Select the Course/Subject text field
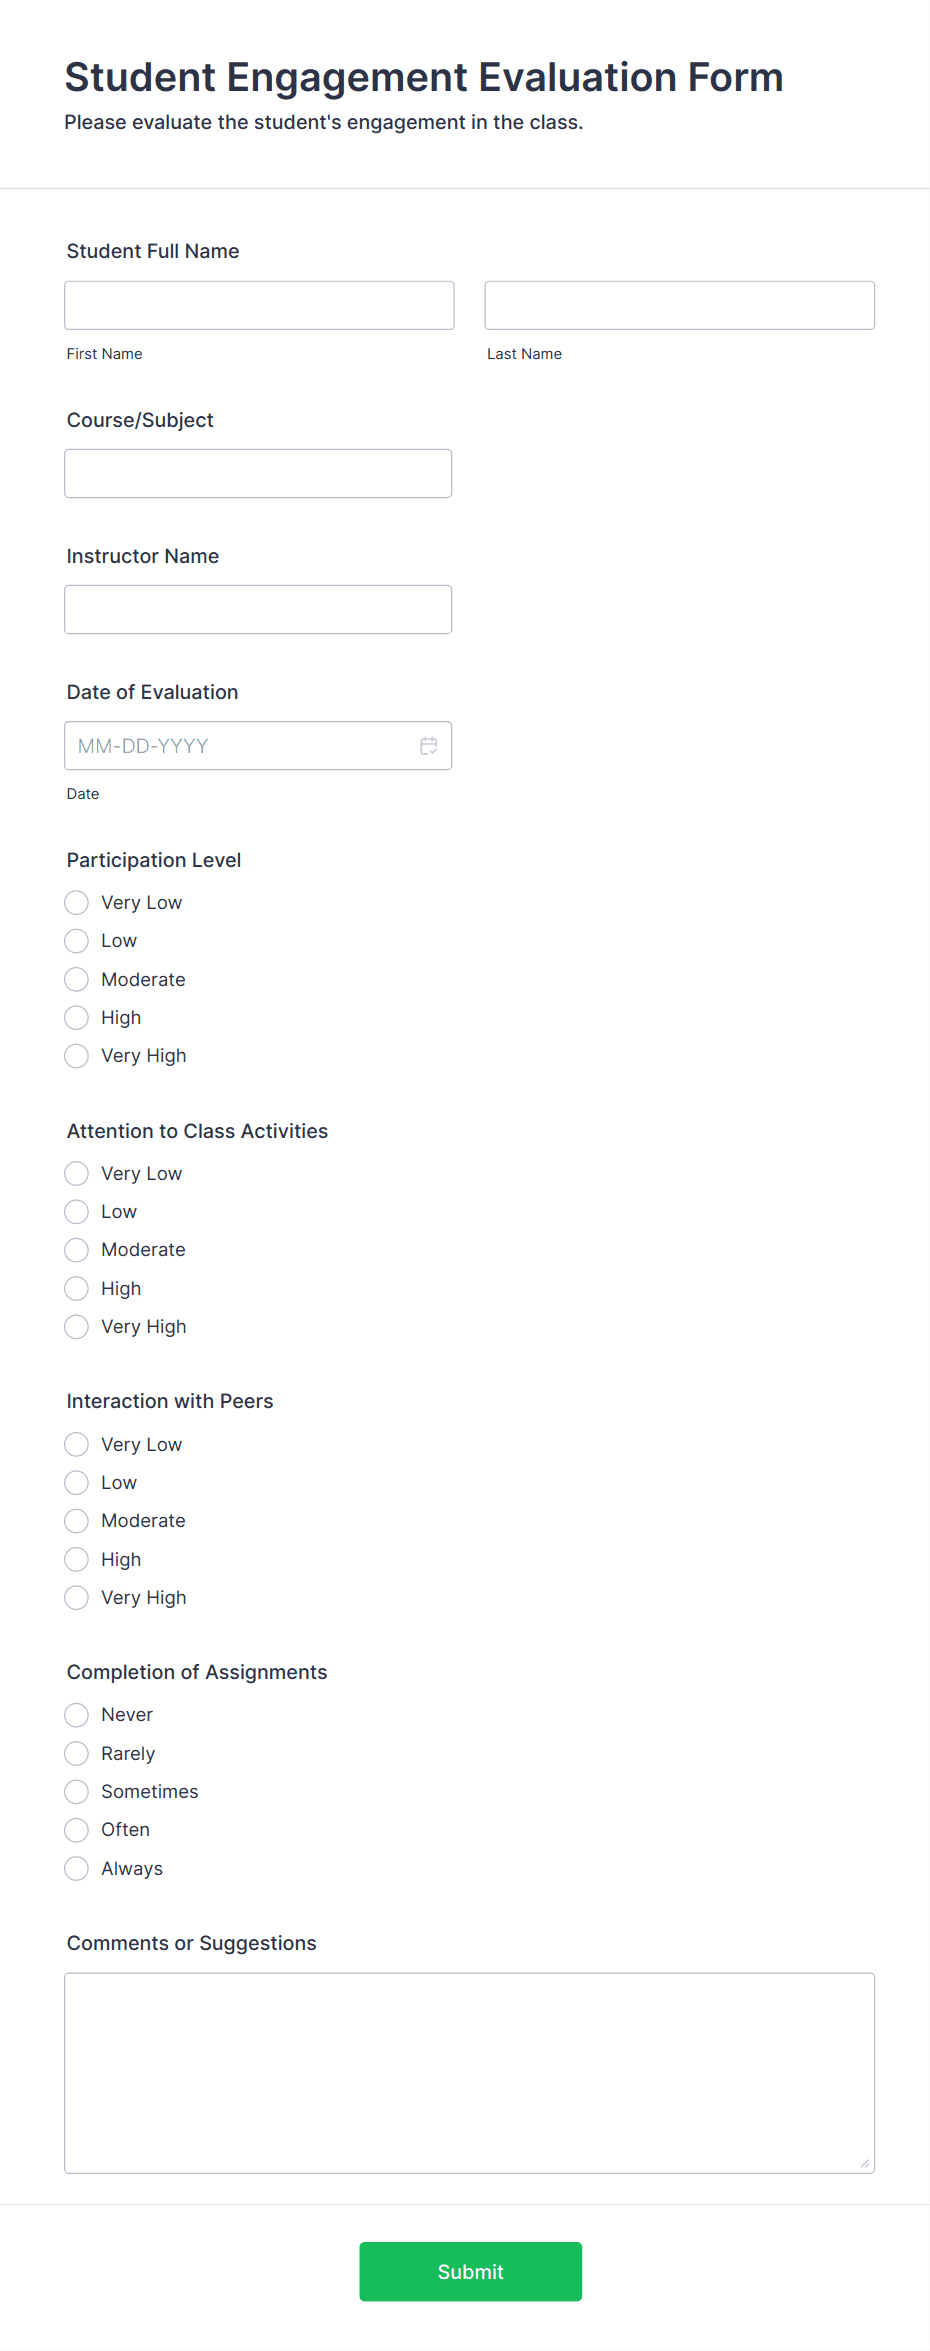Screen dimensions: 930x2351 coord(258,473)
